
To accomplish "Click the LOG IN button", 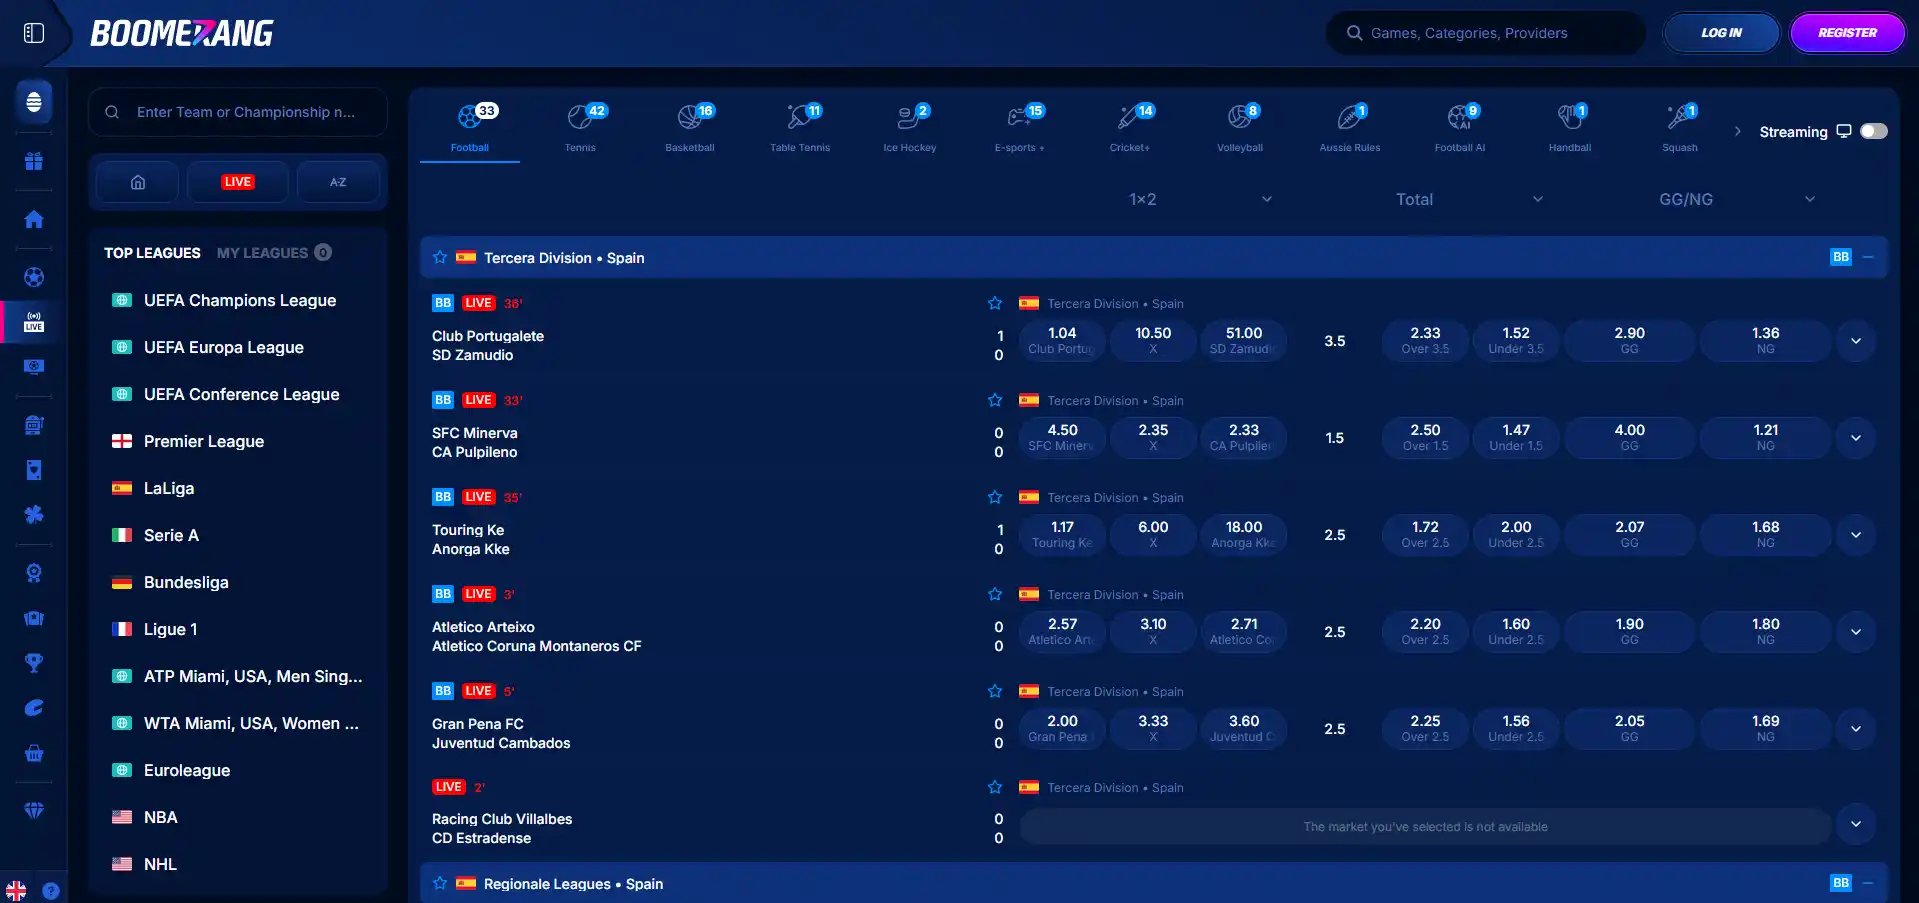I will [1721, 33].
